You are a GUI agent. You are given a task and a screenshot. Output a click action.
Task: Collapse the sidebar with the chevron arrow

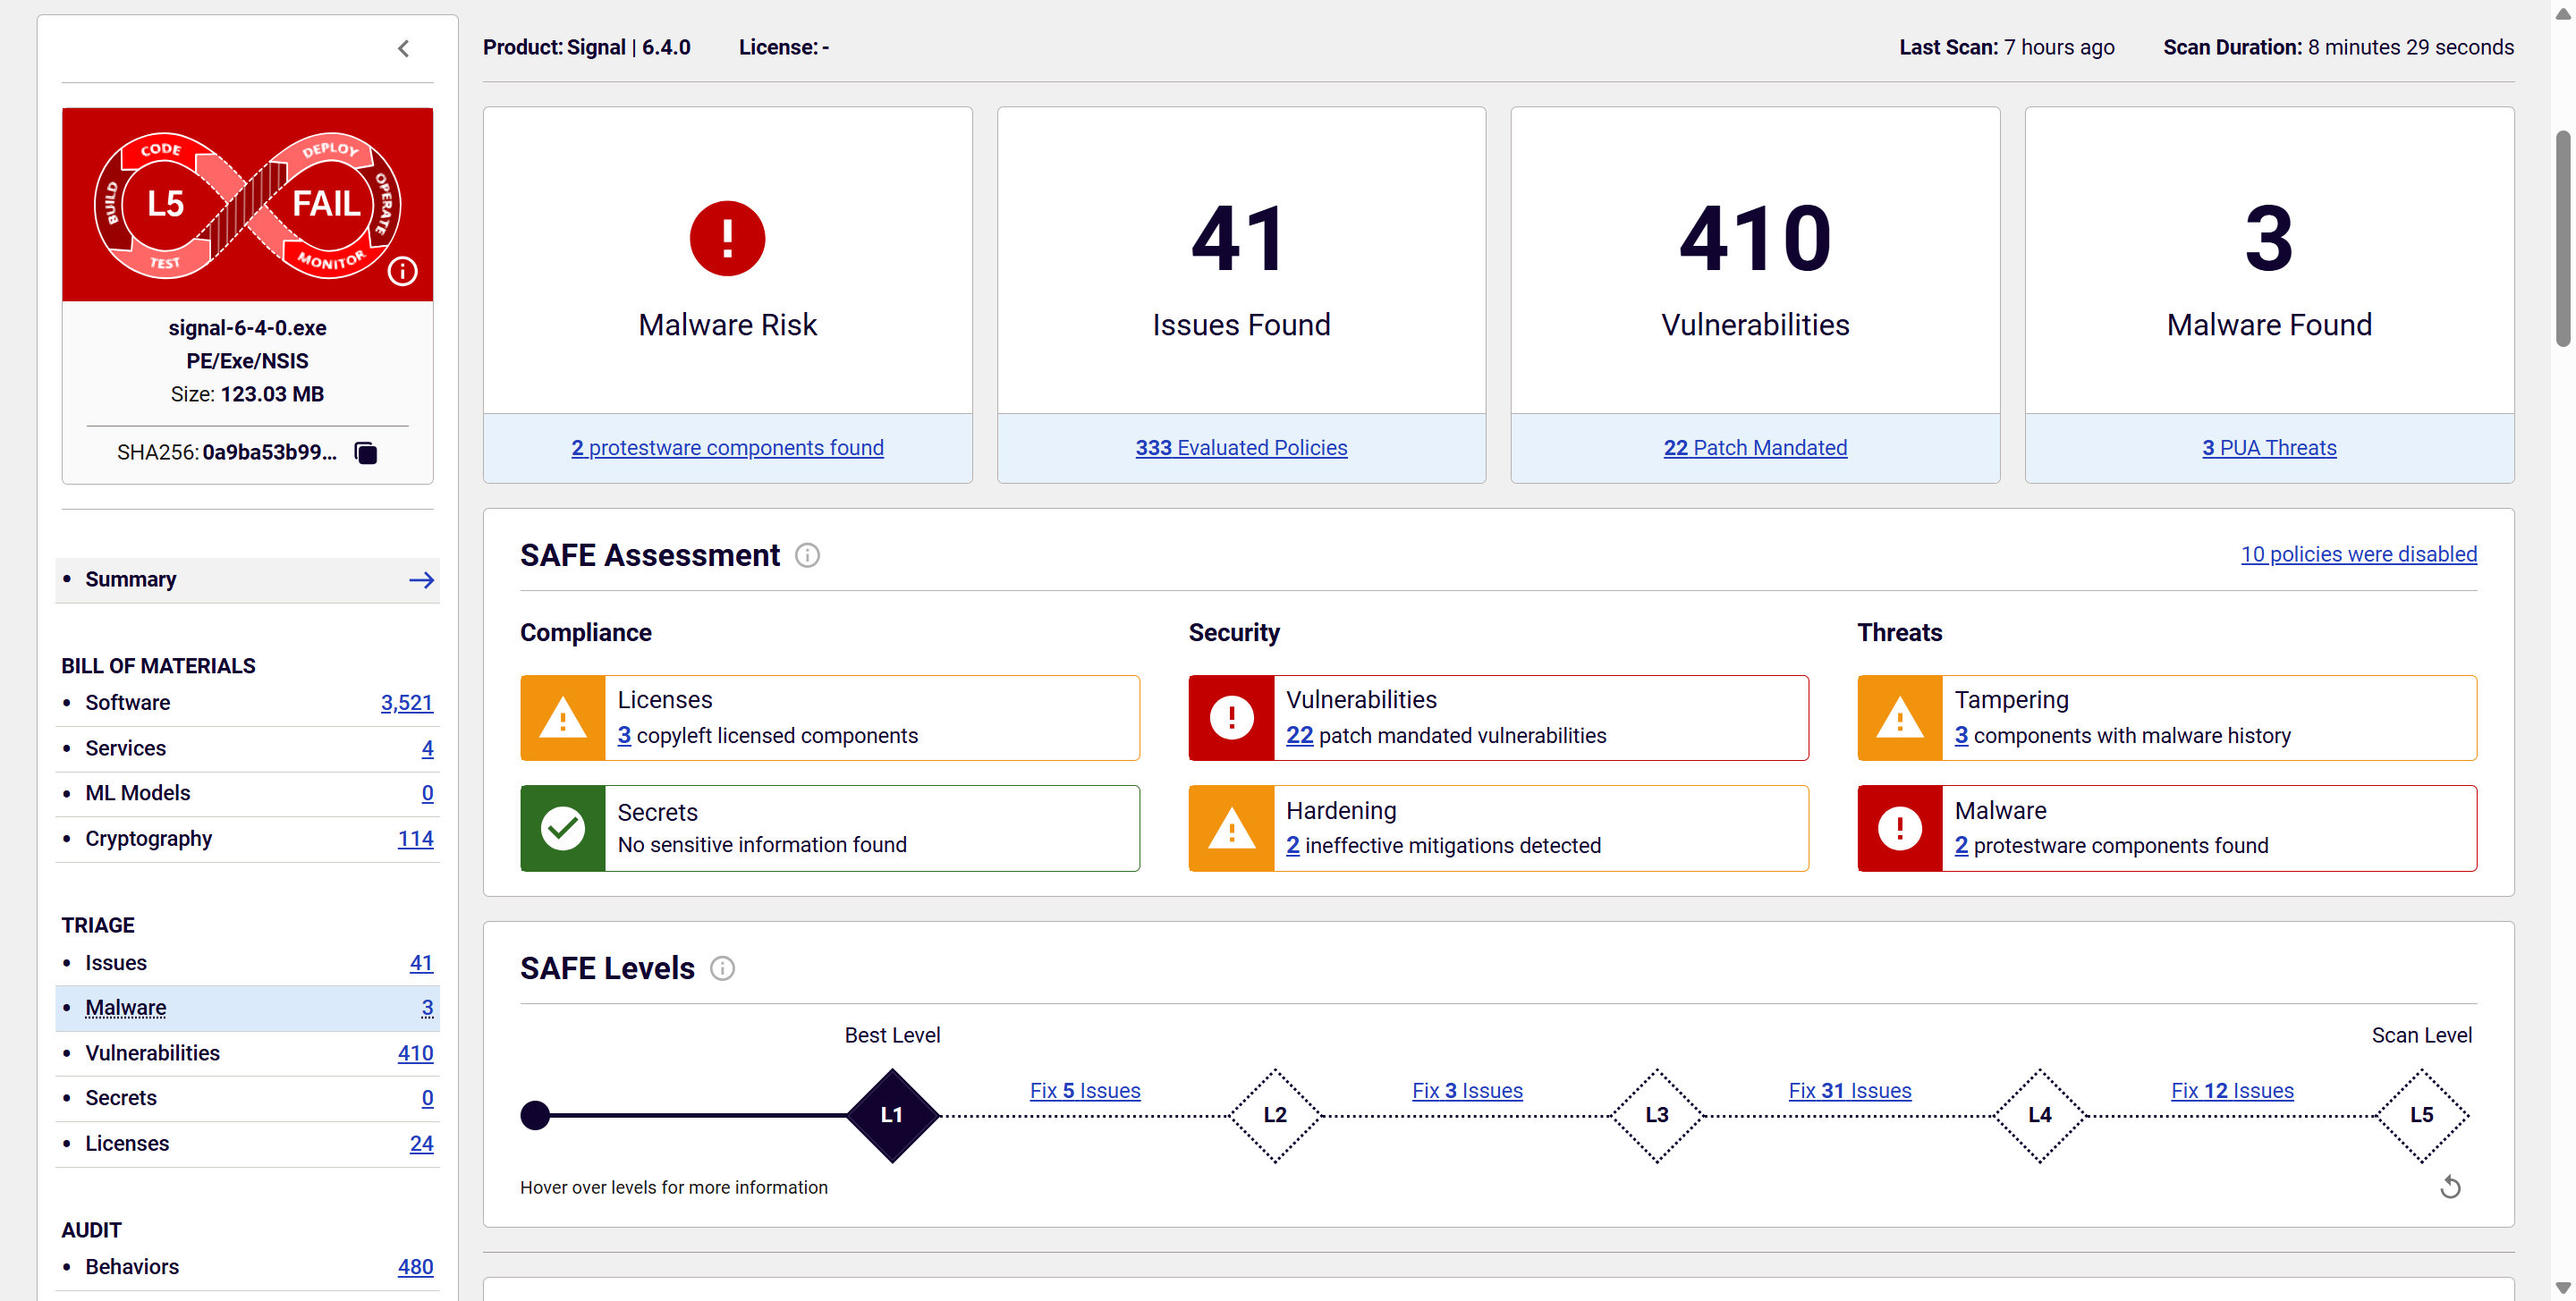coord(403,48)
